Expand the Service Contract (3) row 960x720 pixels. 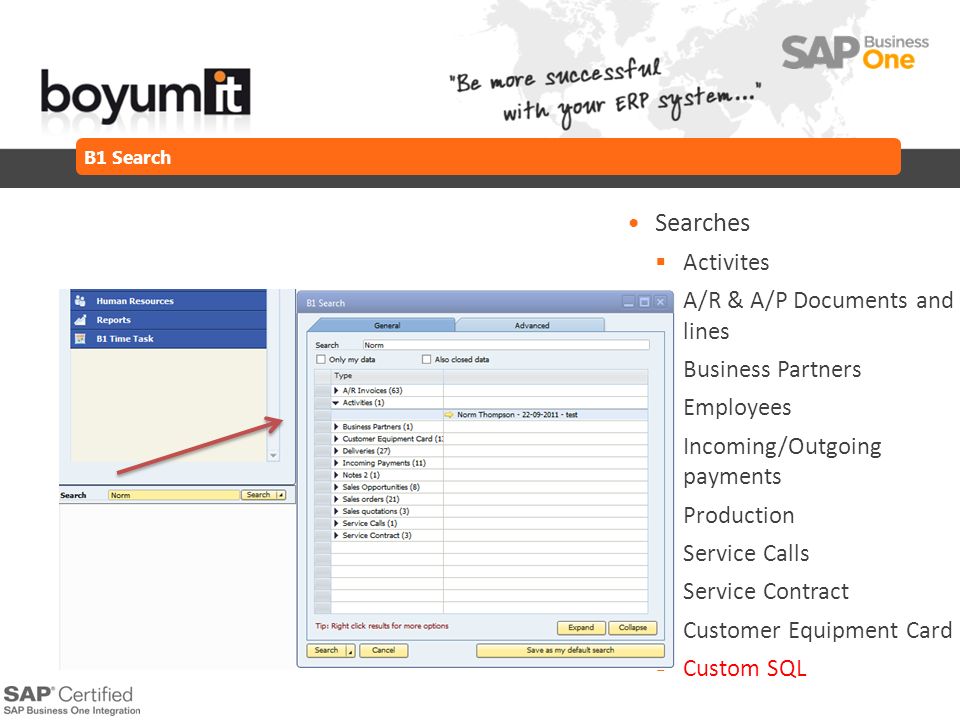[336, 535]
